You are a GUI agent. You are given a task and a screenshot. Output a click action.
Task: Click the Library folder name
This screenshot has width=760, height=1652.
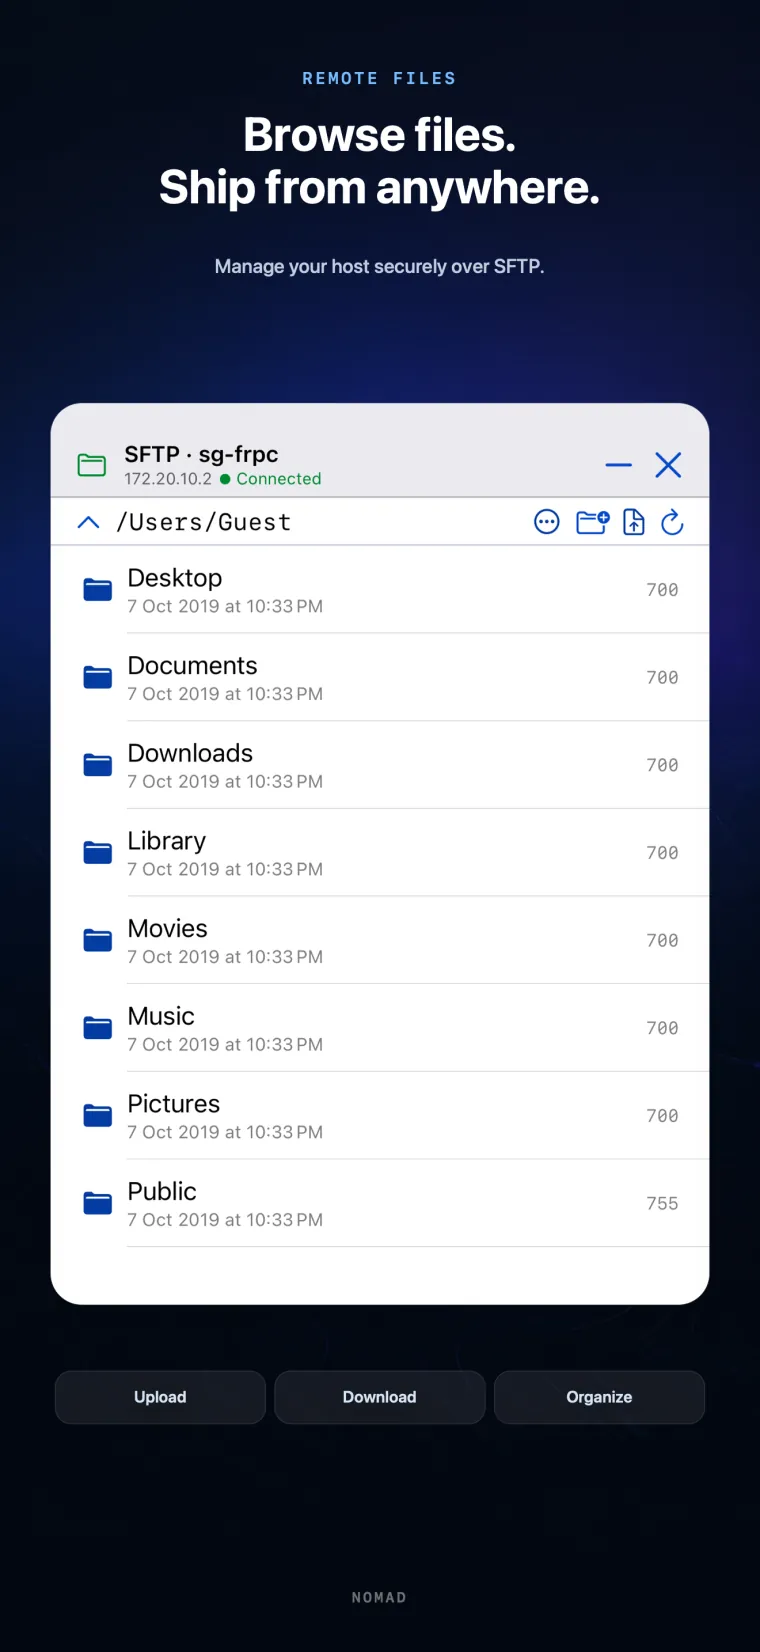pos(167,841)
